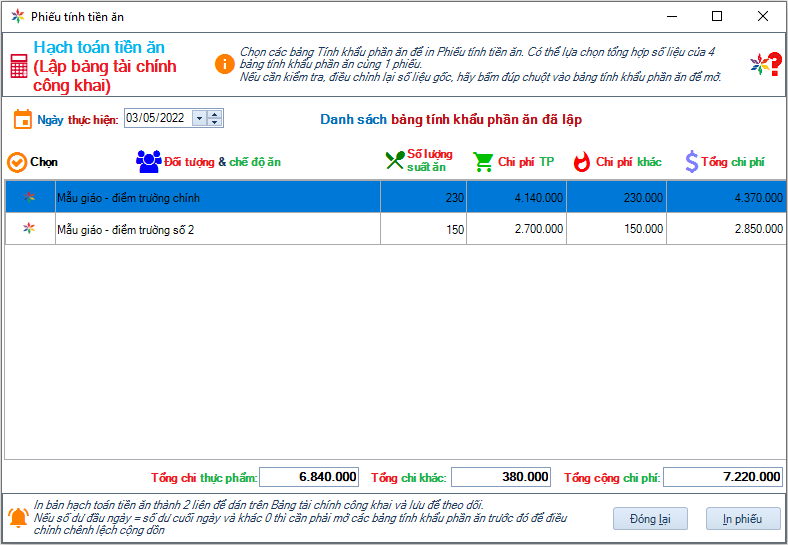Click the green shopping cart Chi phí TP icon
Image resolution: width=788 pixels, height=545 pixels.
click(x=483, y=161)
